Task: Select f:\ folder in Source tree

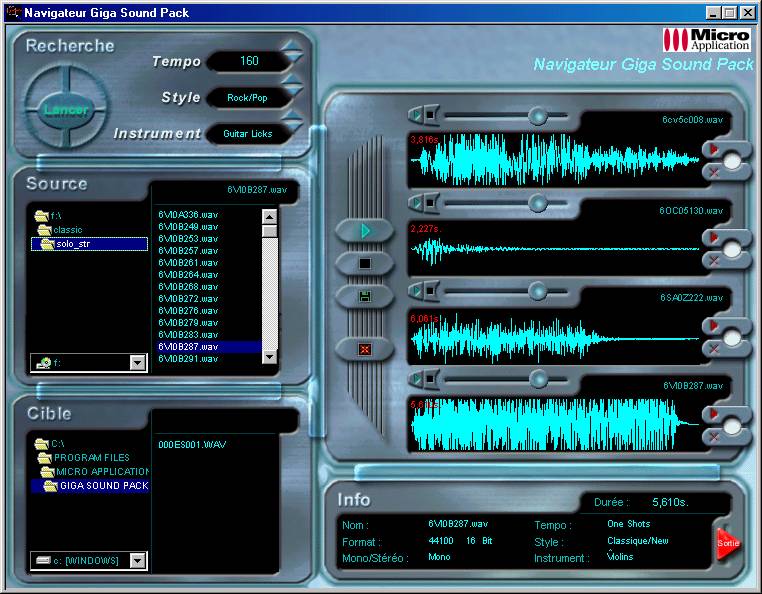Action: pyautogui.click(x=49, y=215)
